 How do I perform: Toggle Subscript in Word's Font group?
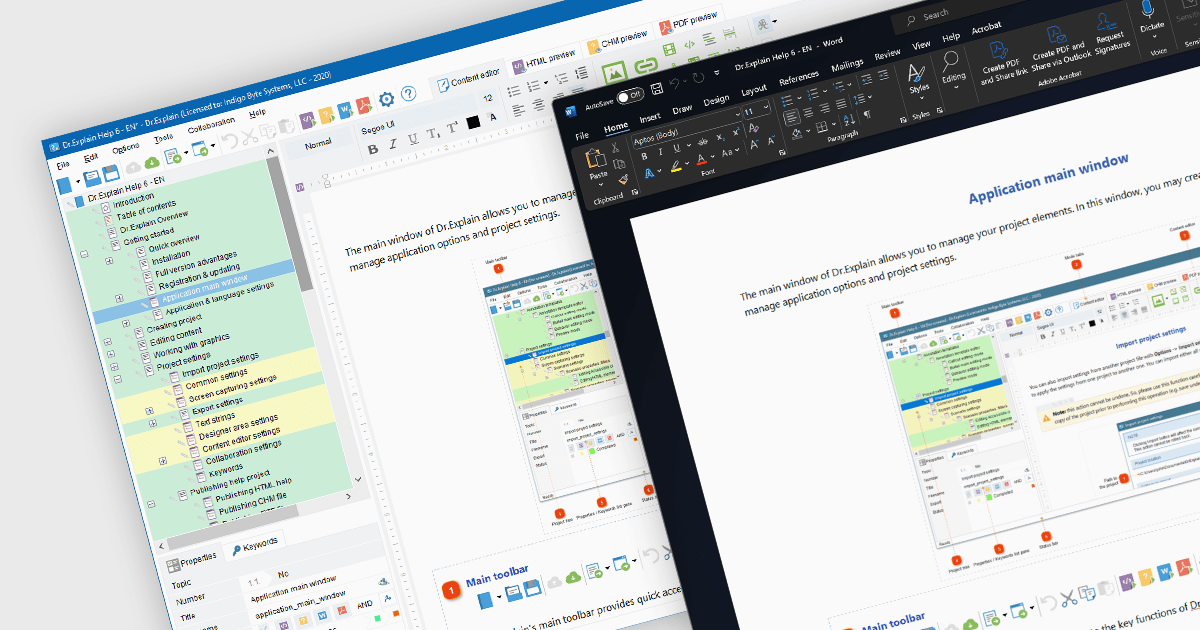click(720, 137)
